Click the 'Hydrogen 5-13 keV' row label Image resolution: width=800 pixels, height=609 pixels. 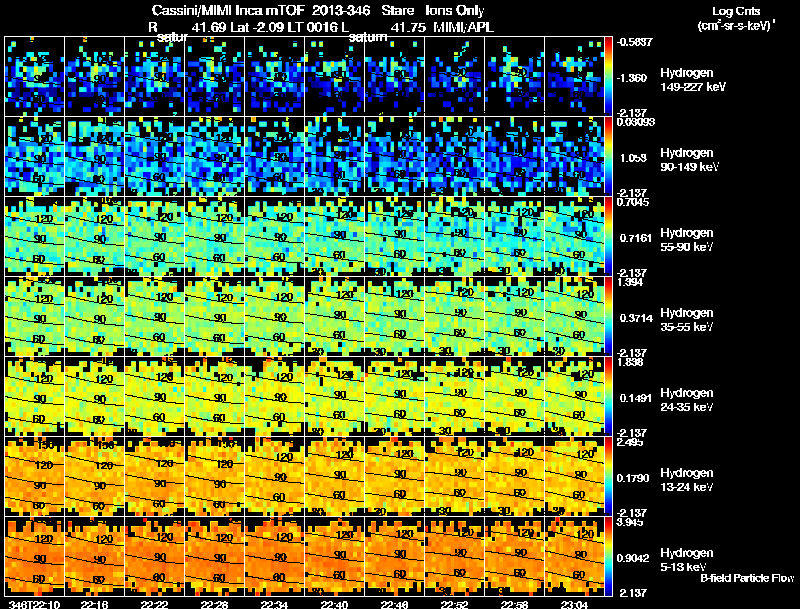point(687,560)
